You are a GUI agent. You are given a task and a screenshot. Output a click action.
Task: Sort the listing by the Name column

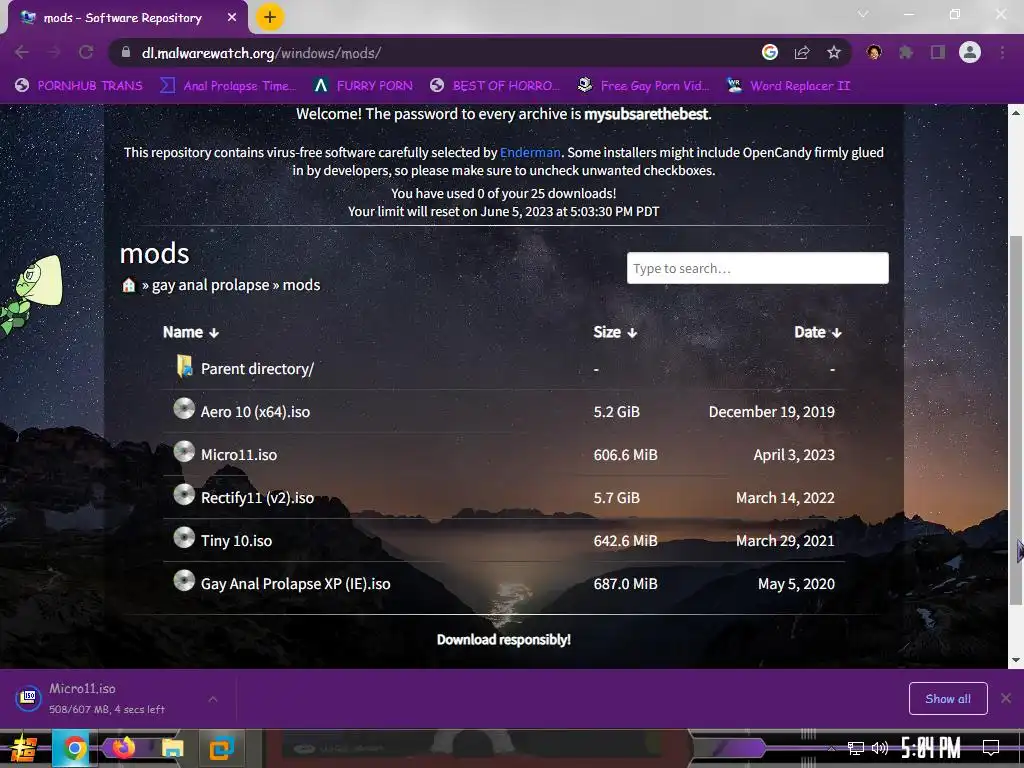tap(191, 332)
